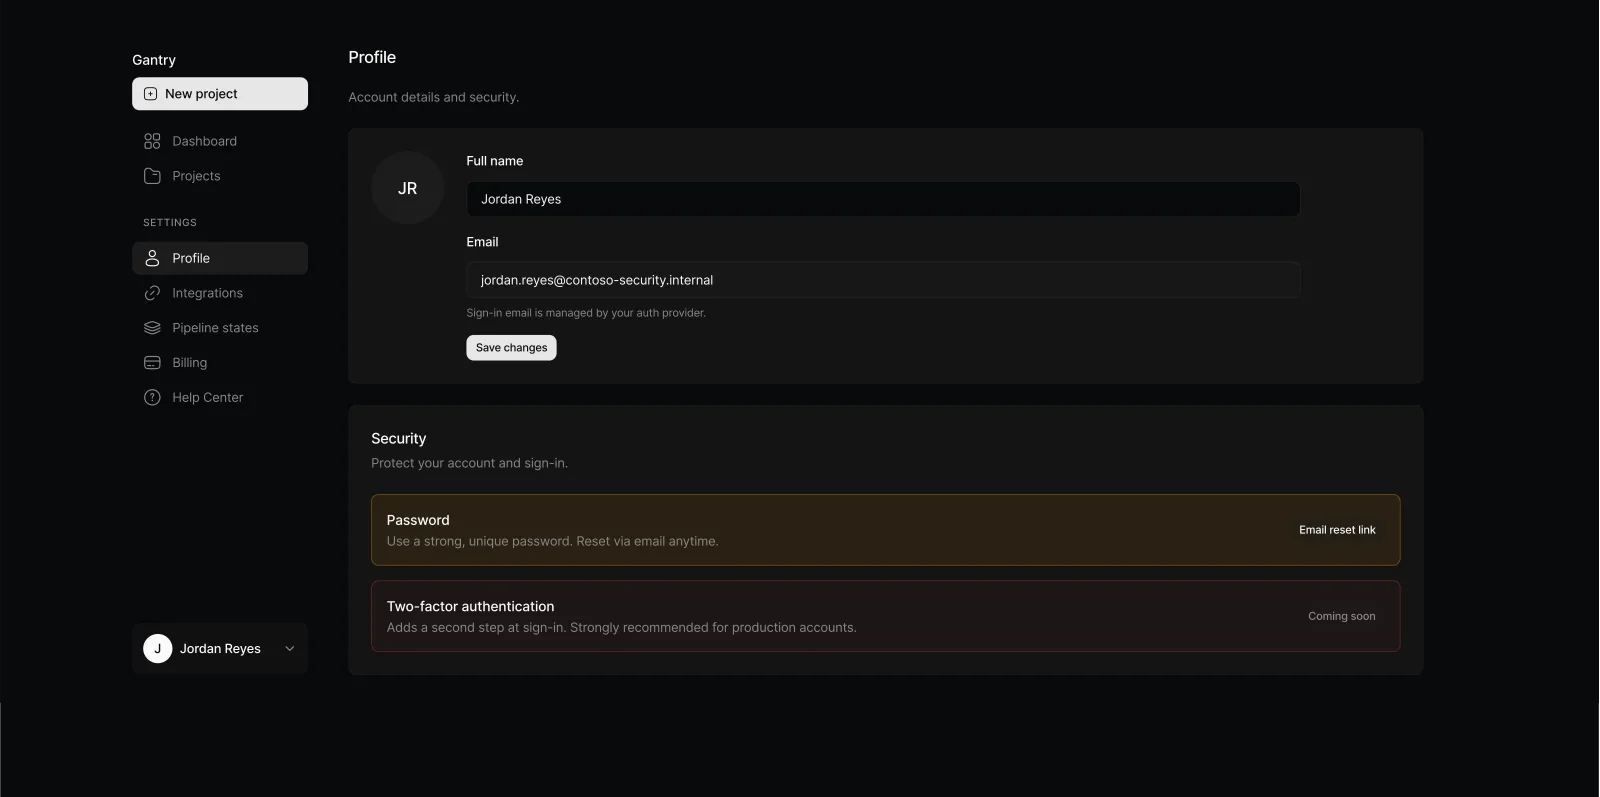
Task: Open the Jordan Reyes user menu
Action: [x=219, y=649]
